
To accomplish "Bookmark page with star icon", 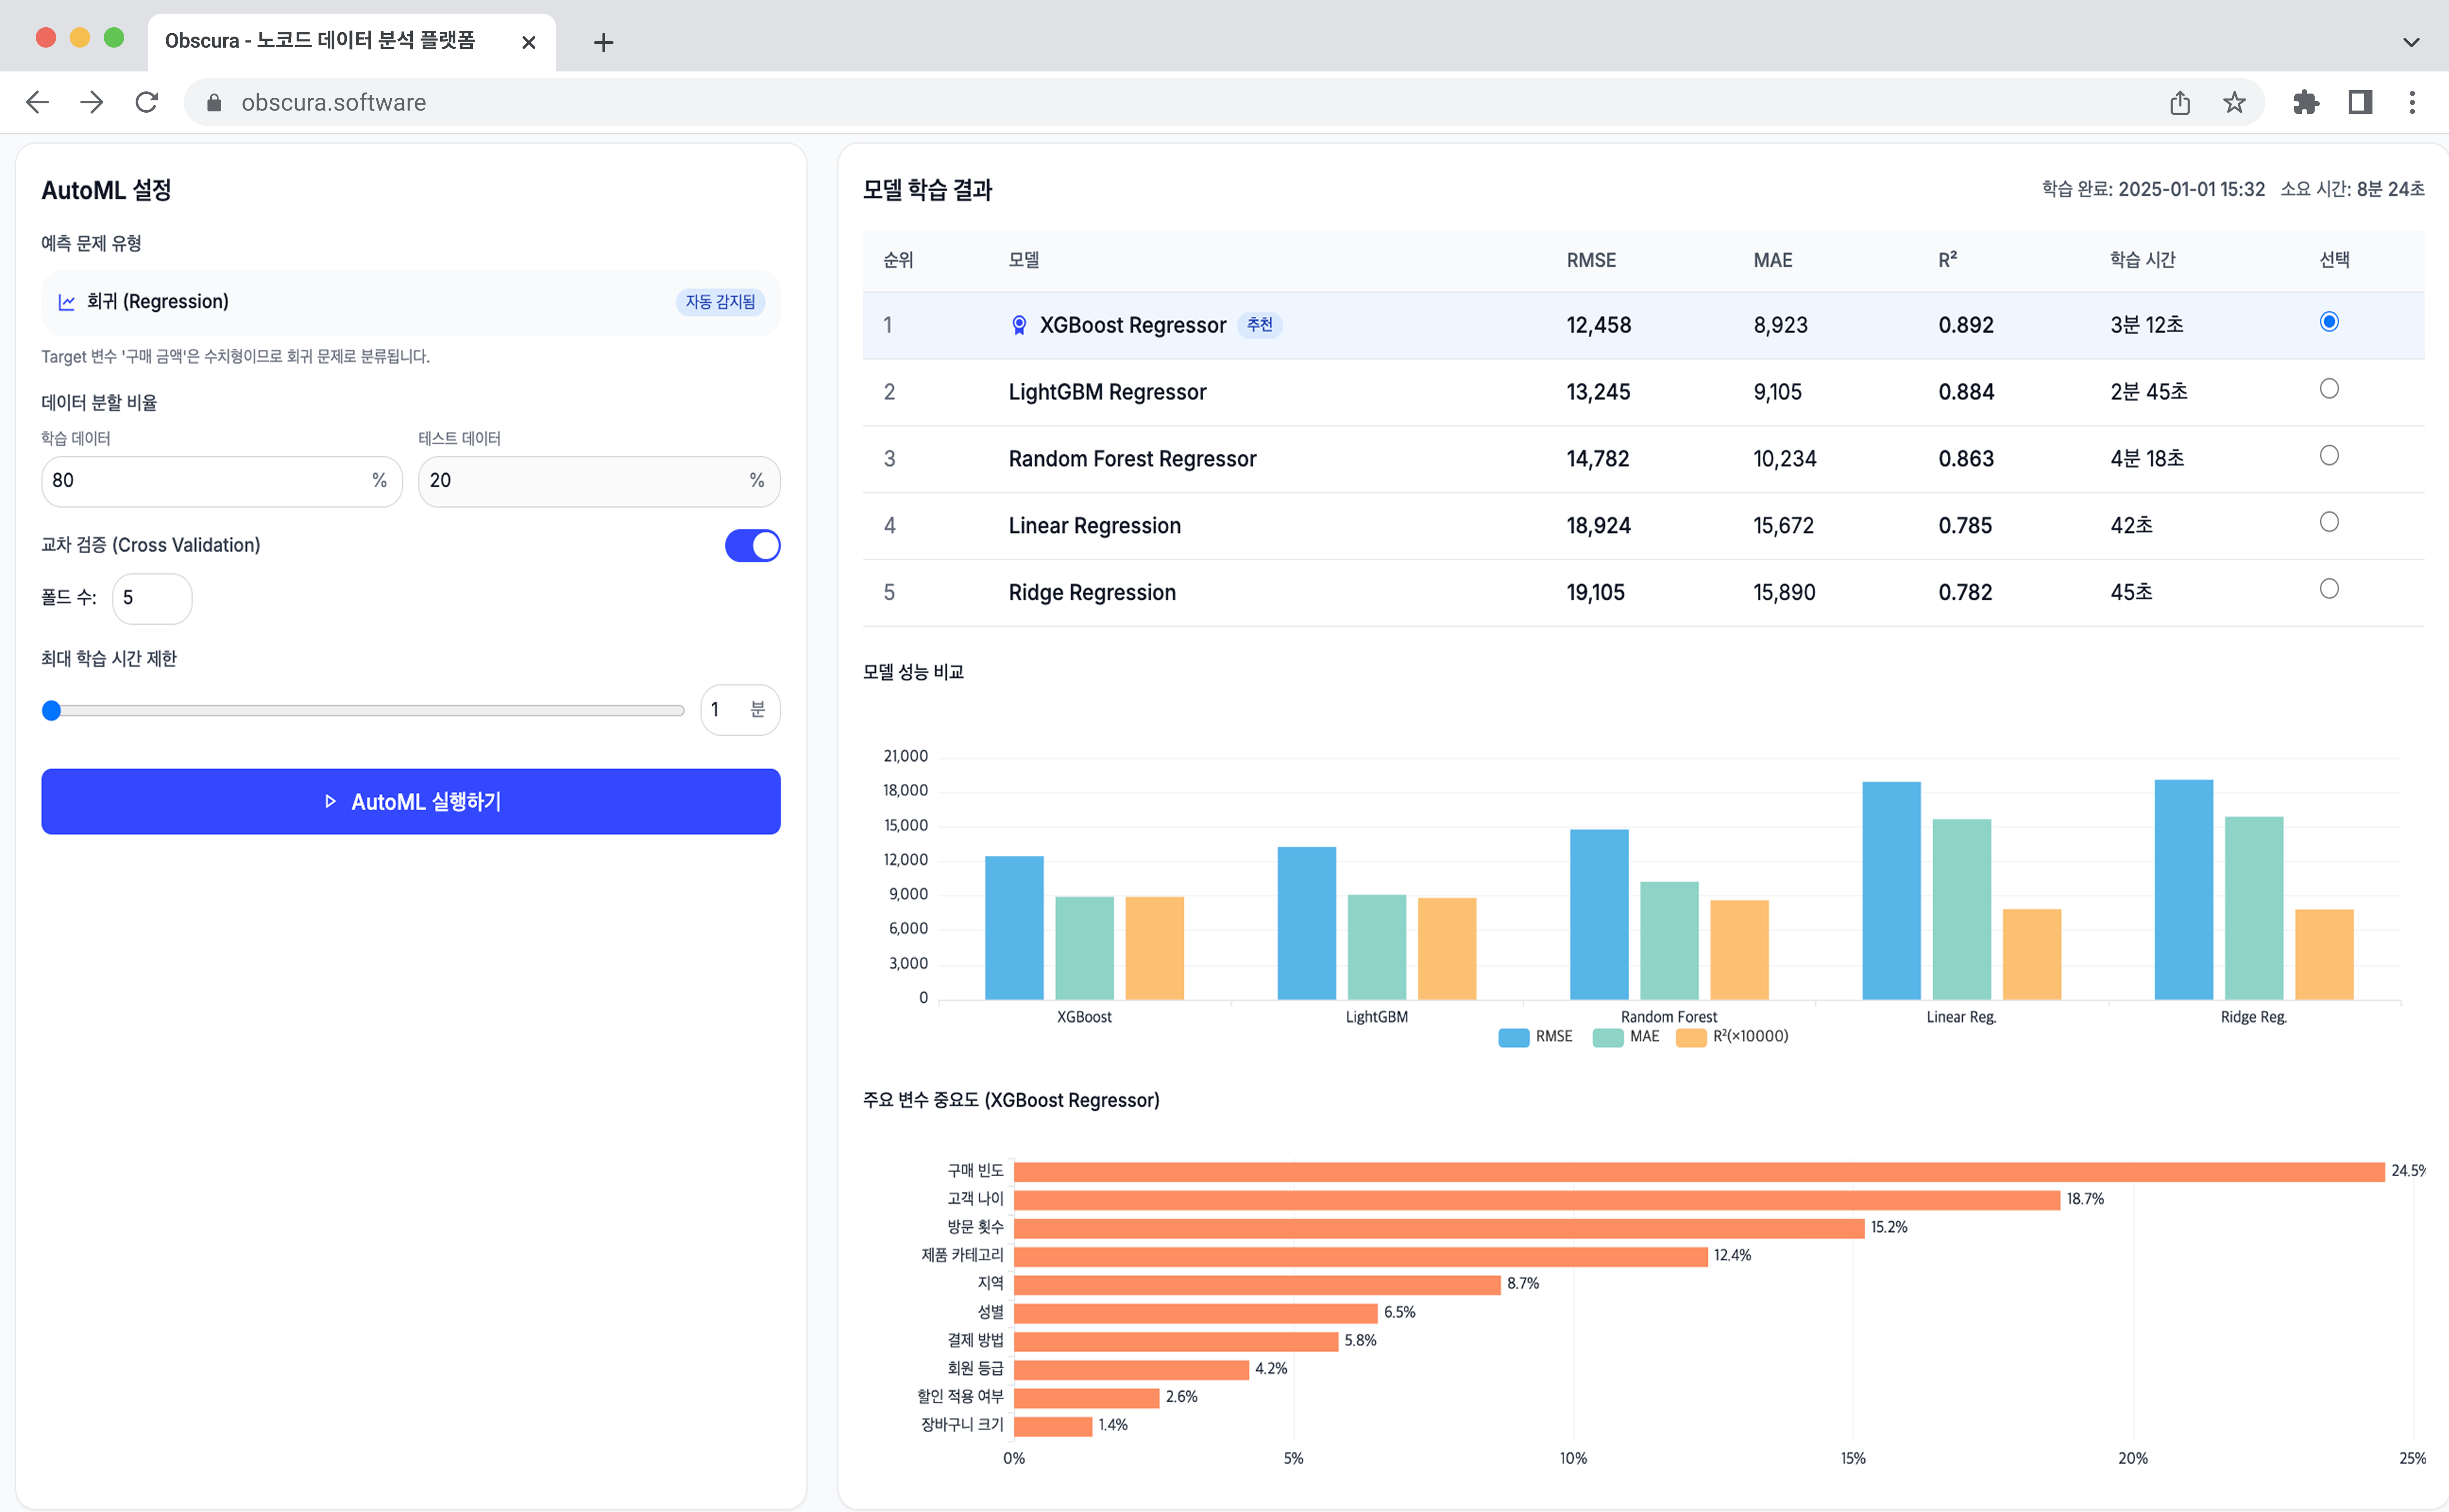I will tap(2234, 102).
